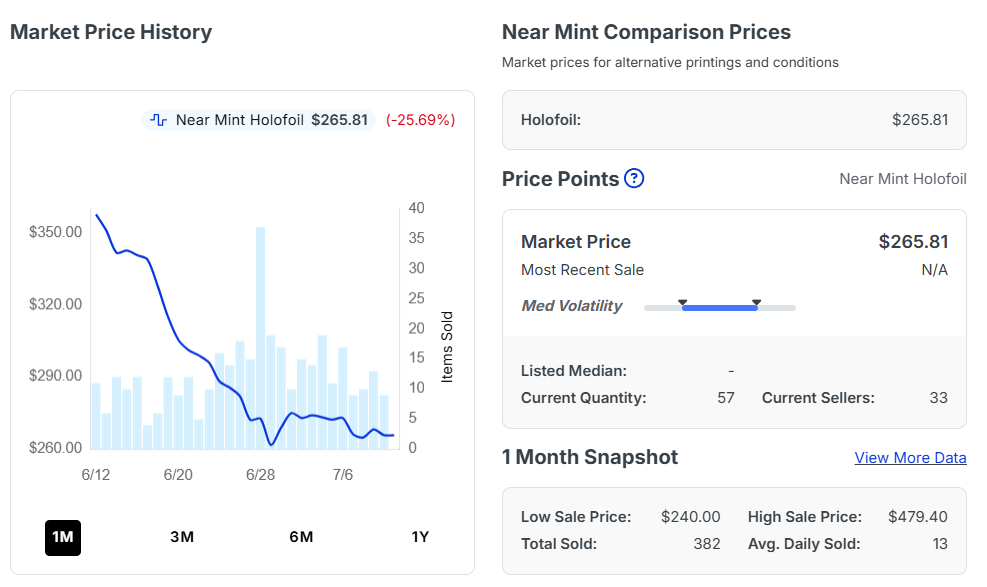The width and height of the screenshot is (987, 587).
Task: Click the Holofoil comparison price row
Action: (734, 120)
